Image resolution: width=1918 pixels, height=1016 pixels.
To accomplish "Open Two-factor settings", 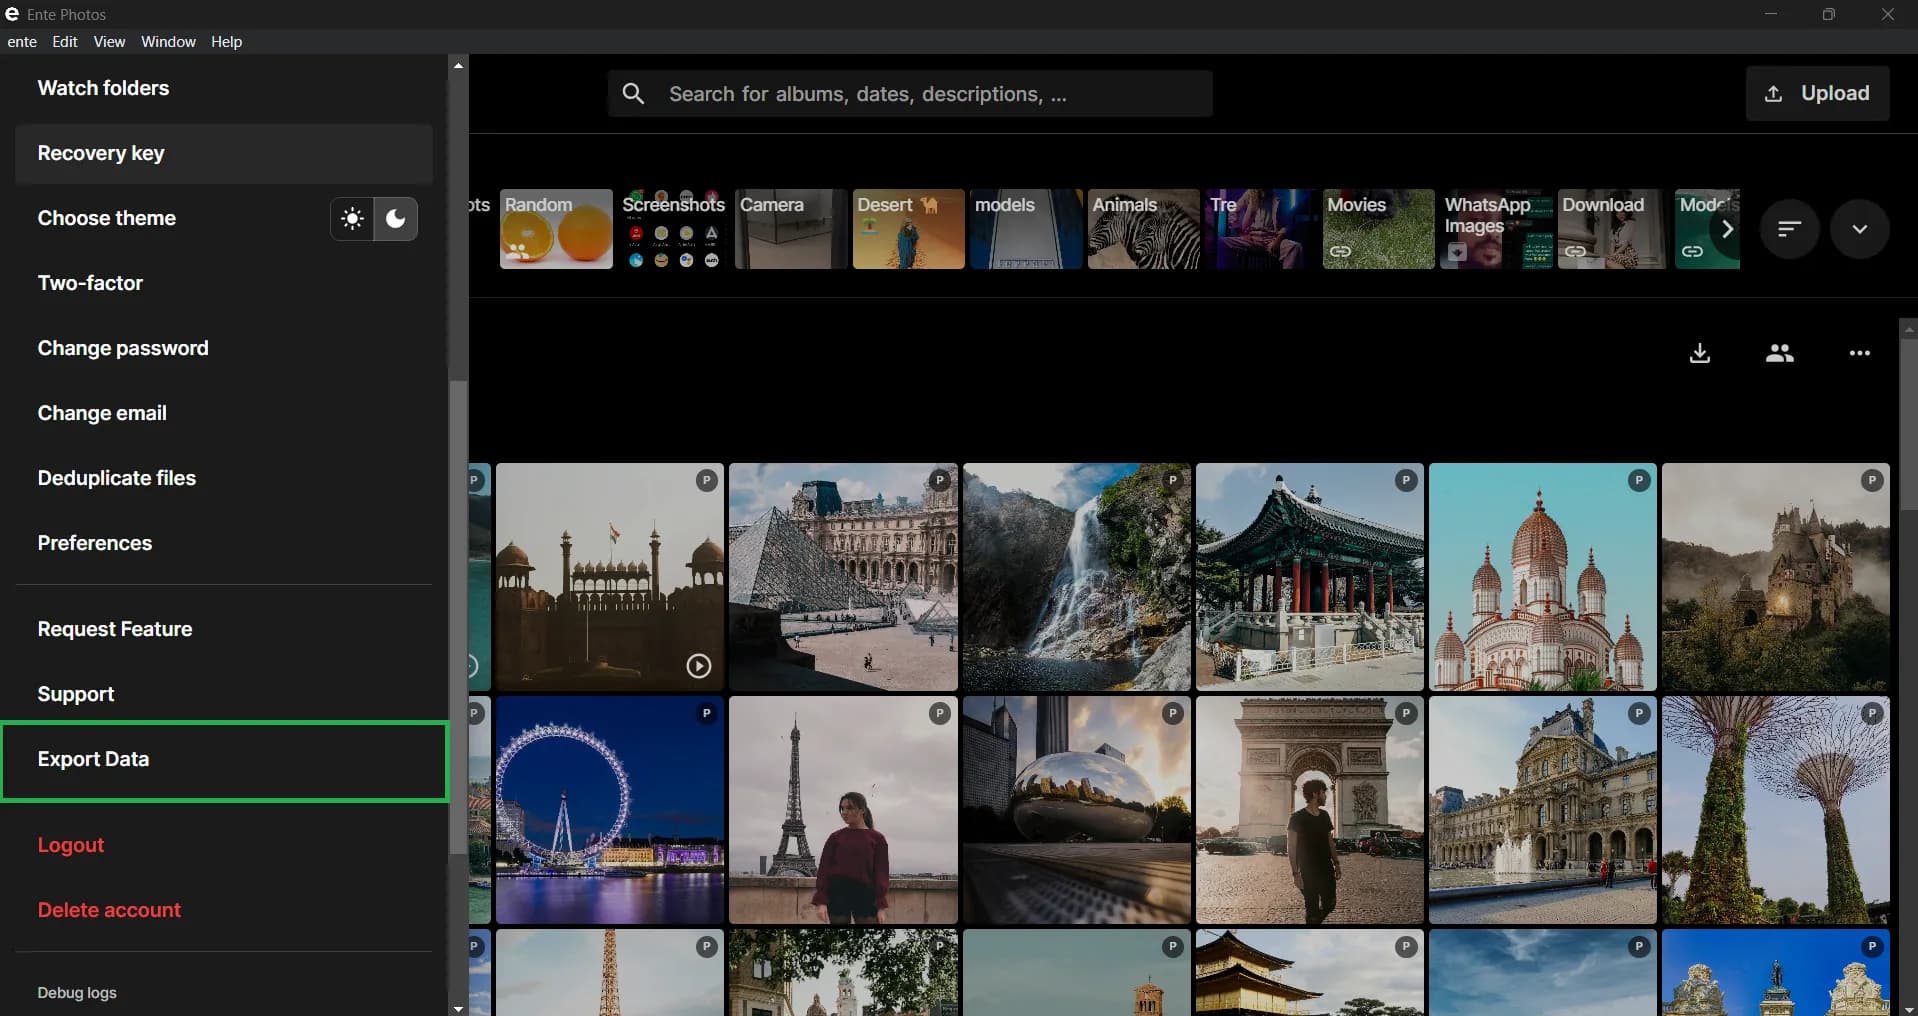I will click(90, 283).
